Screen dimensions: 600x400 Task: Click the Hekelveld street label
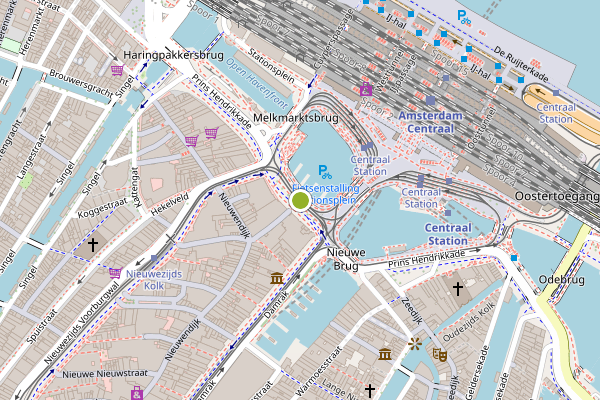tap(170, 204)
